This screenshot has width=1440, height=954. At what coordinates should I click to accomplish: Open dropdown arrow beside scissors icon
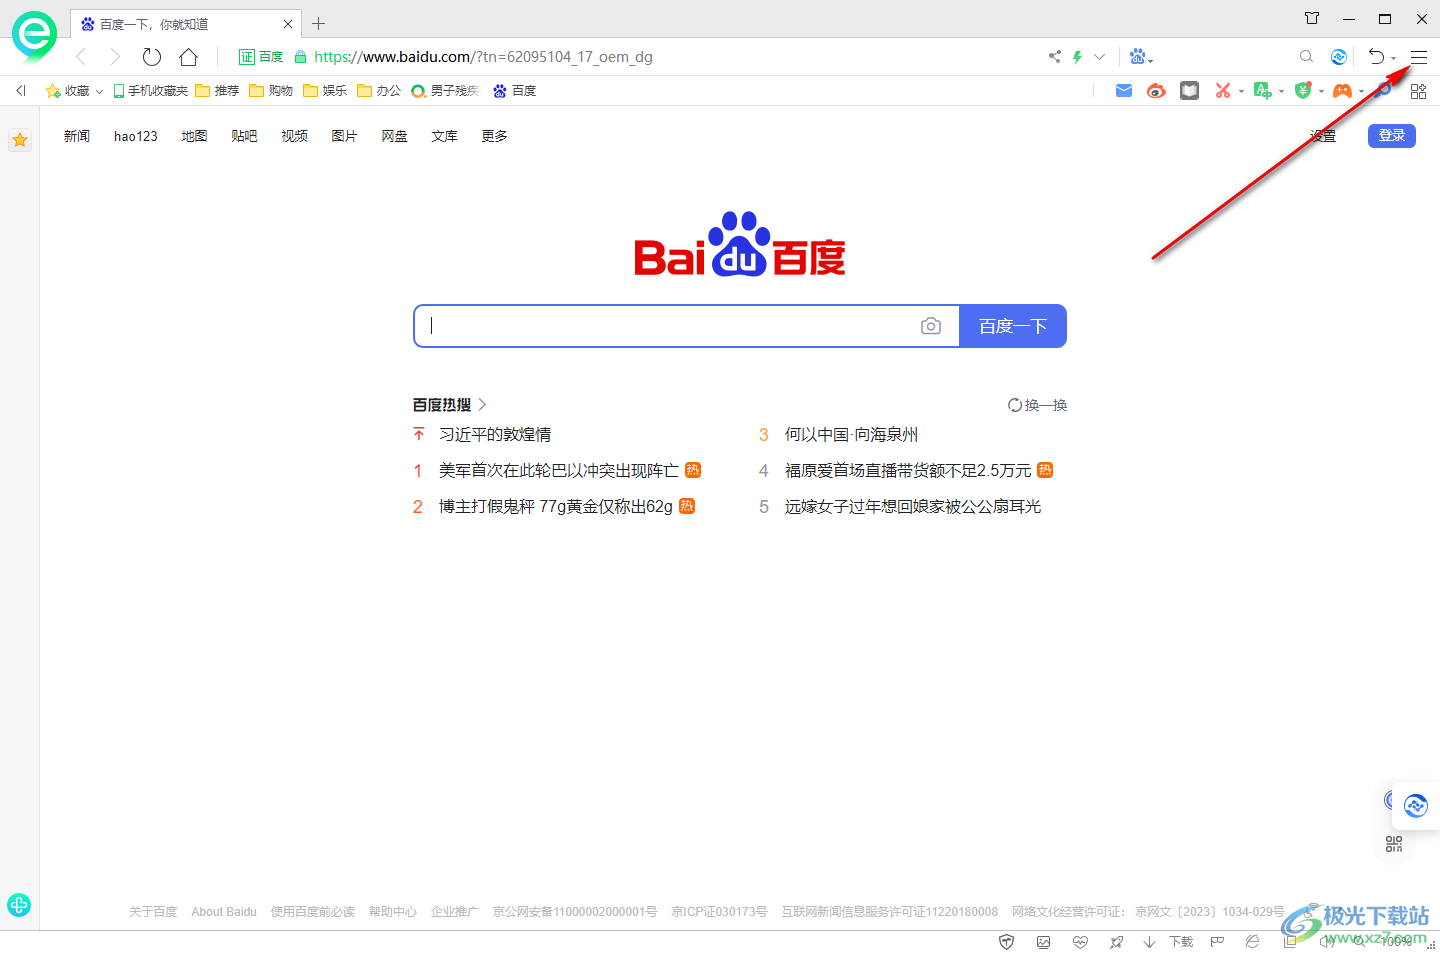tap(1241, 92)
